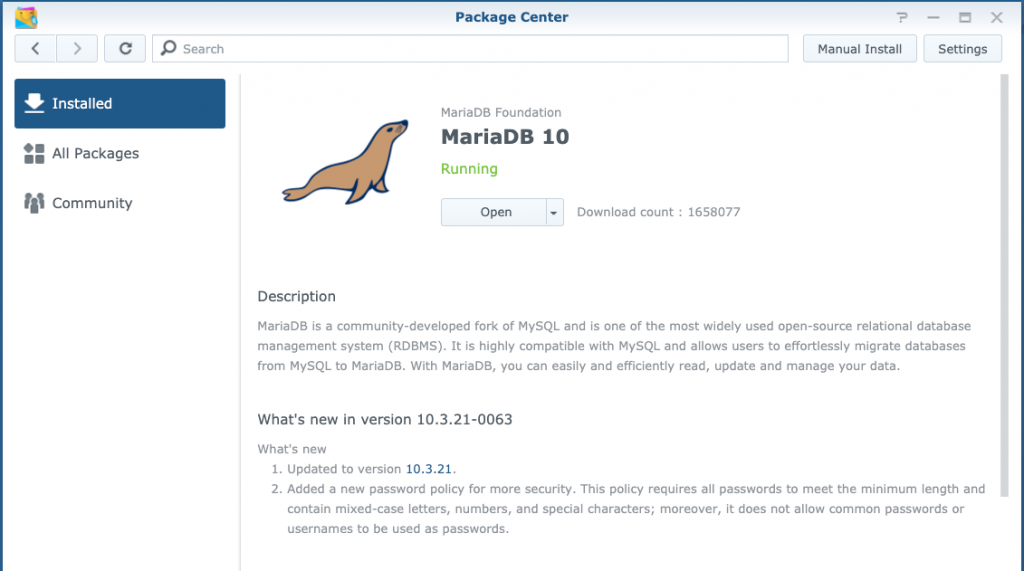Click the MariaDB Foundation publisher text

[x=501, y=112]
